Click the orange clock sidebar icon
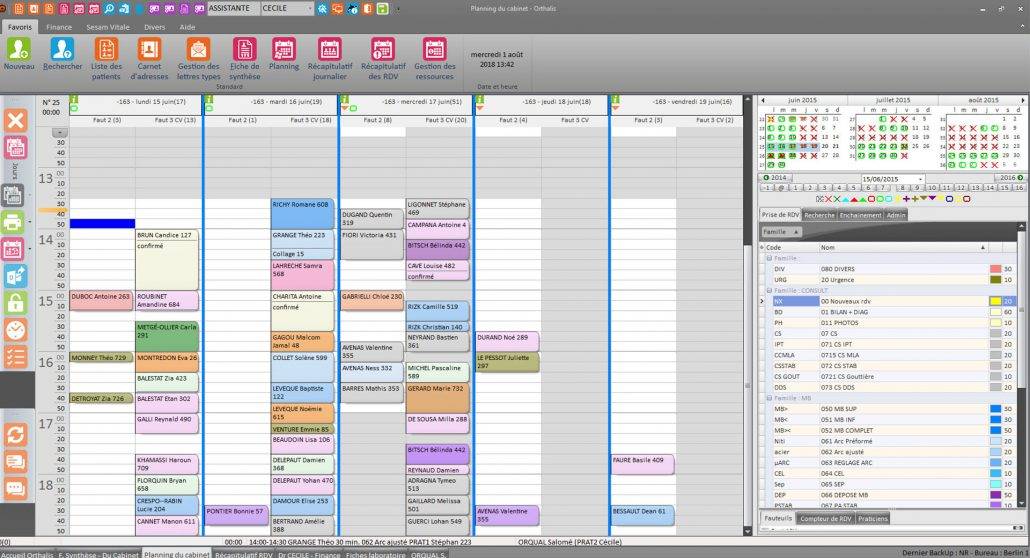1030x558 pixels. (x=15, y=330)
